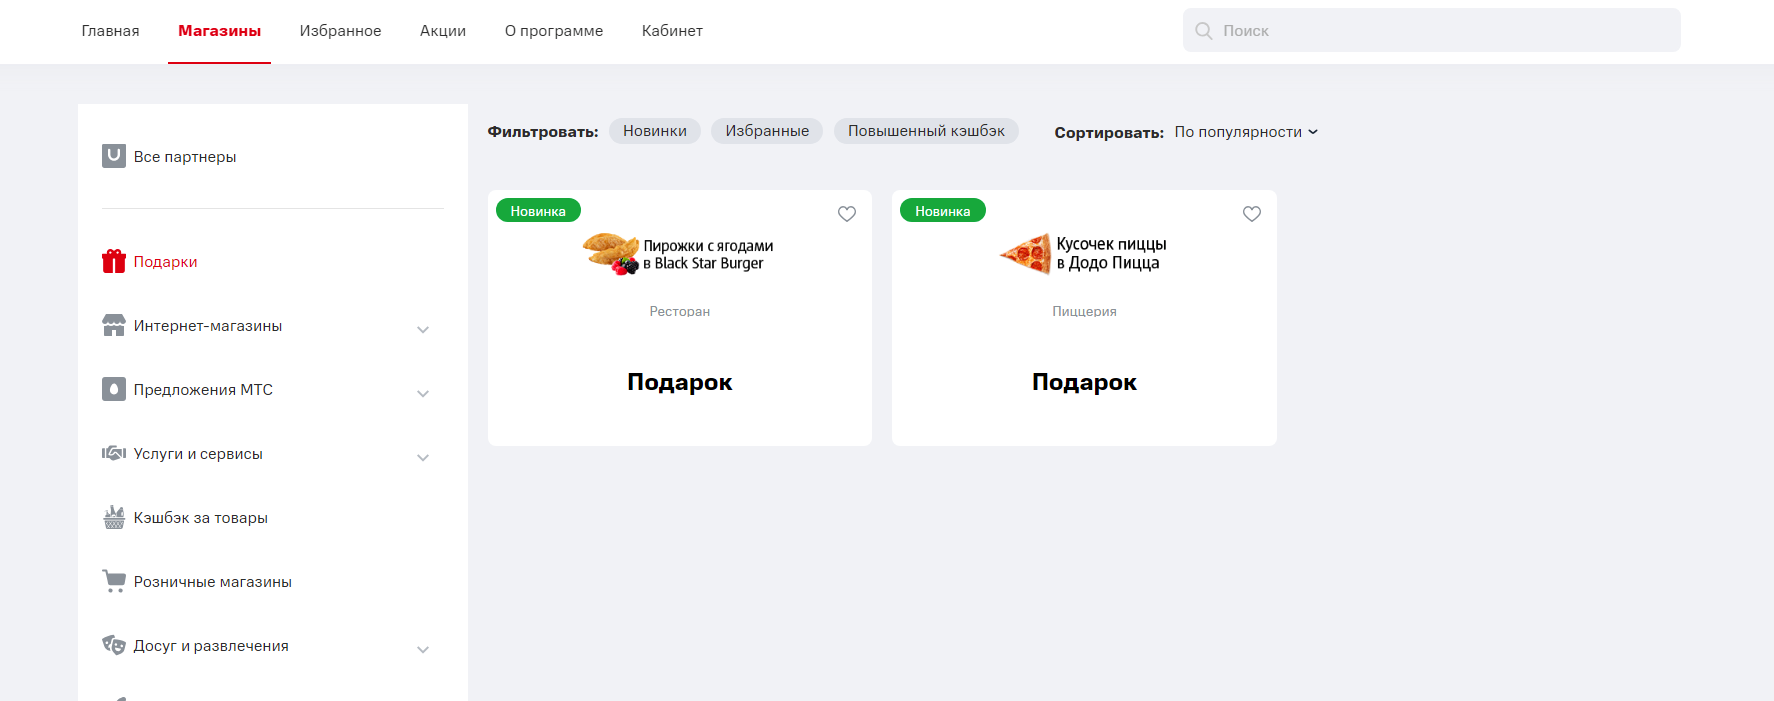Click the Пиццерия label
Image resolution: width=1774 pixels, height=701 pixels.
click(1084, 312)
